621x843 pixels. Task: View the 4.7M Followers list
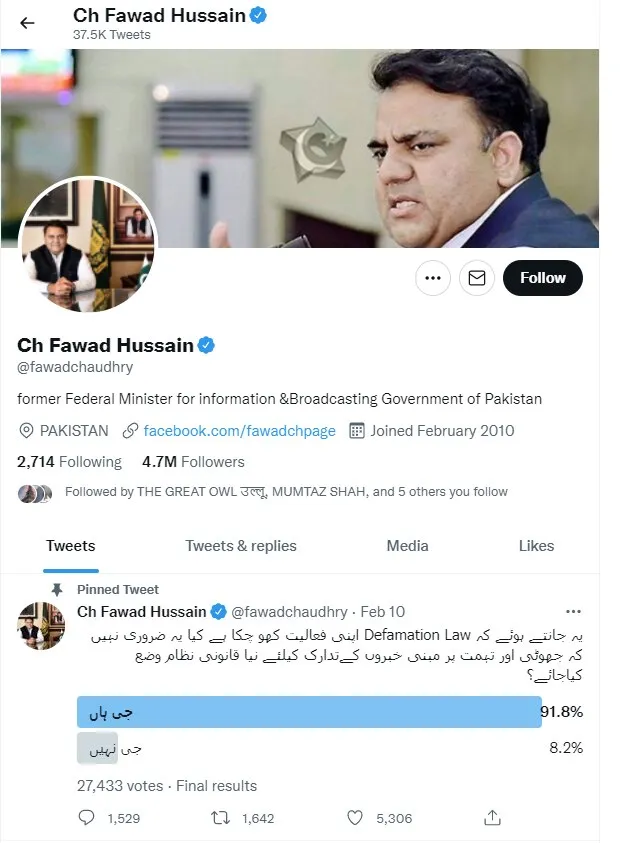(193, 462)
